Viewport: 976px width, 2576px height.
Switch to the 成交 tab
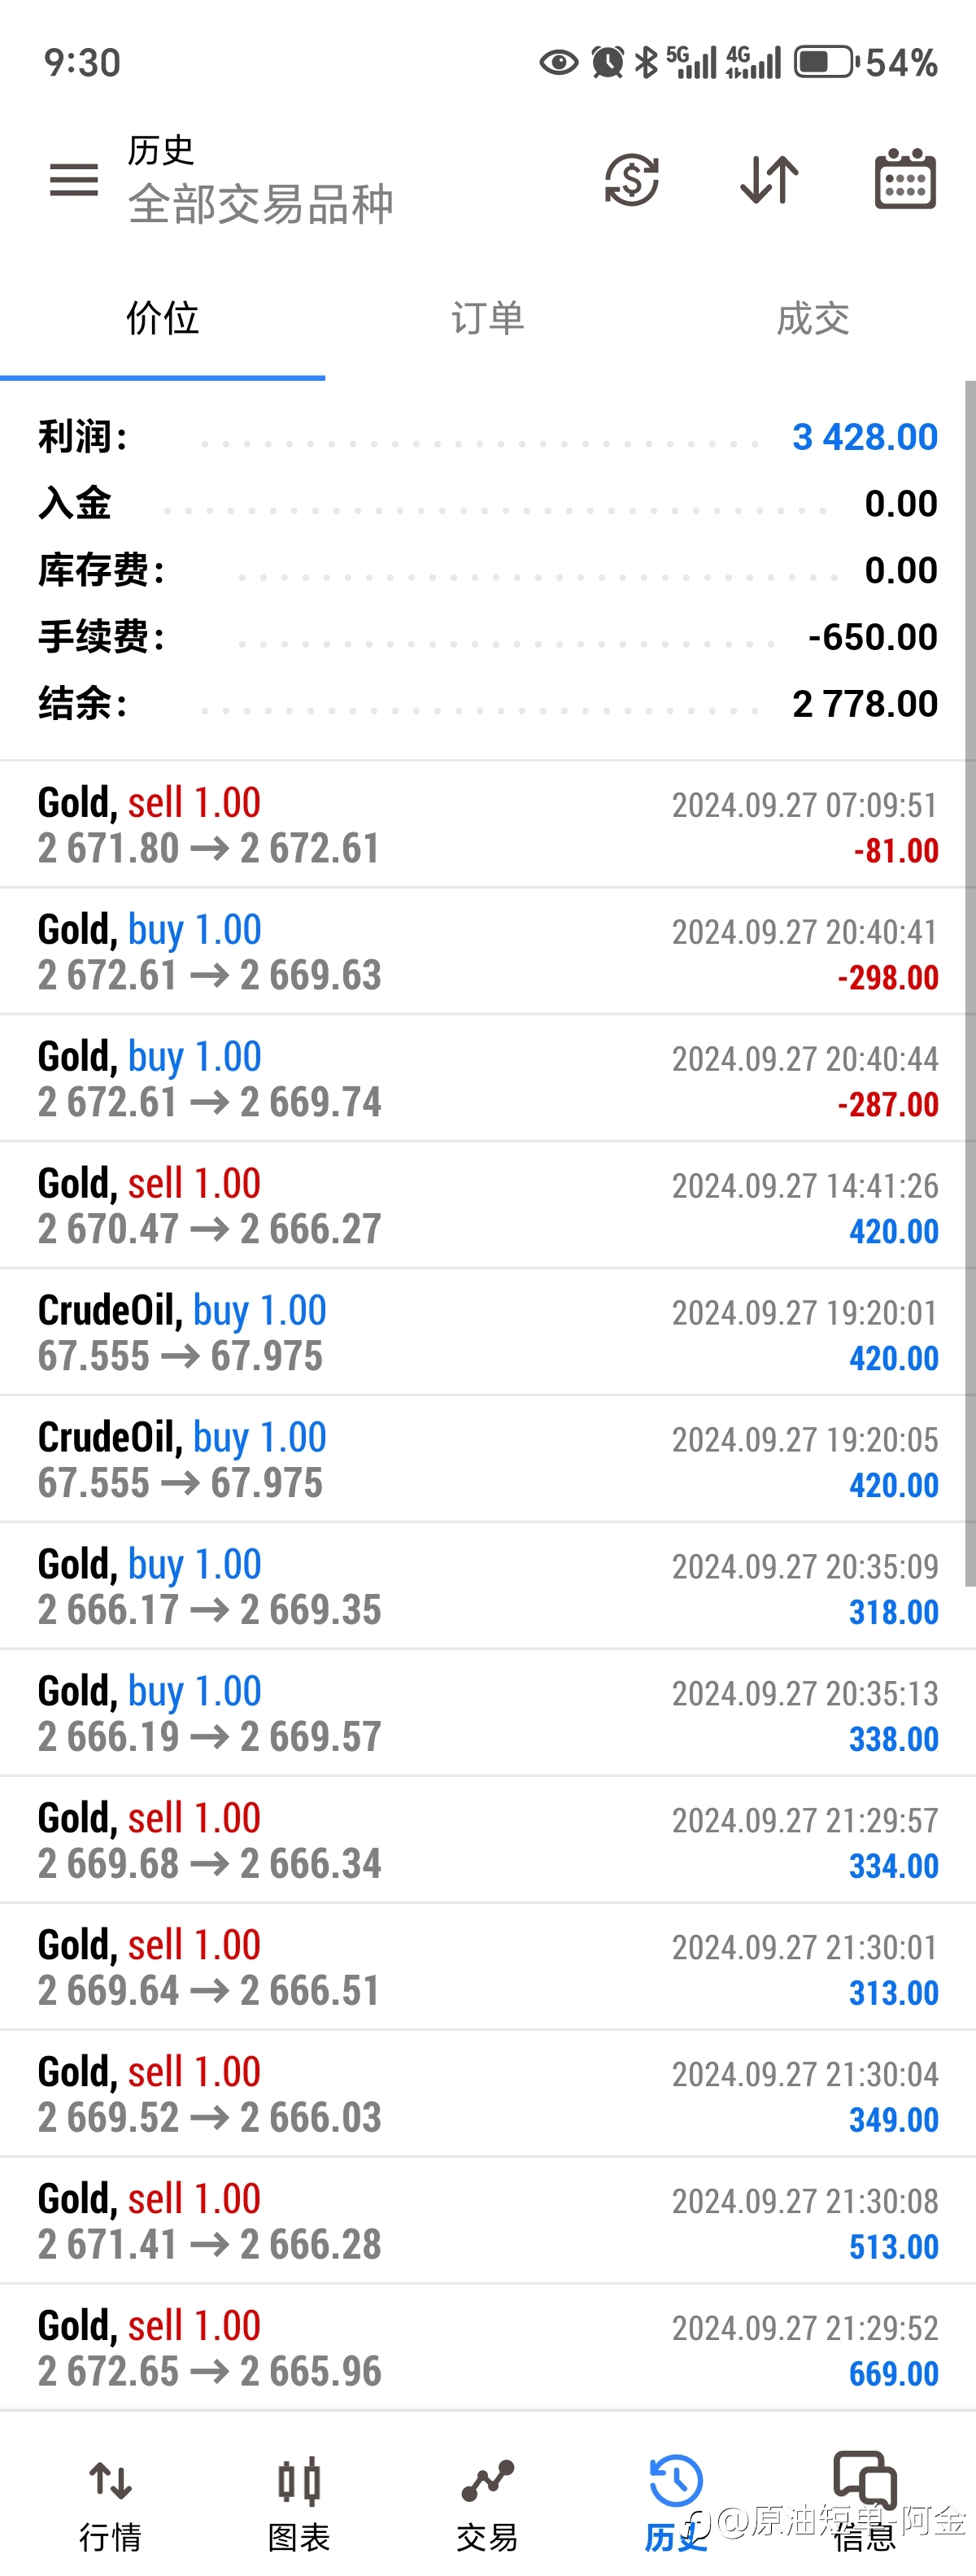[x=812, y=319]
